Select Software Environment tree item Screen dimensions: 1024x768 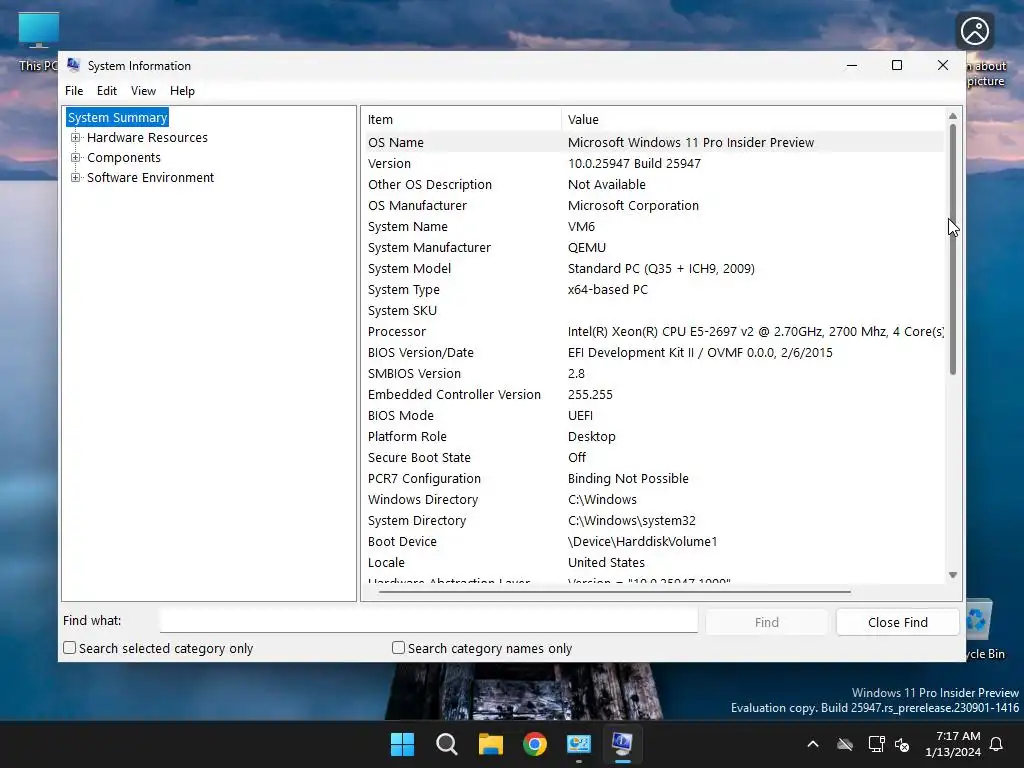coord(150,178)
